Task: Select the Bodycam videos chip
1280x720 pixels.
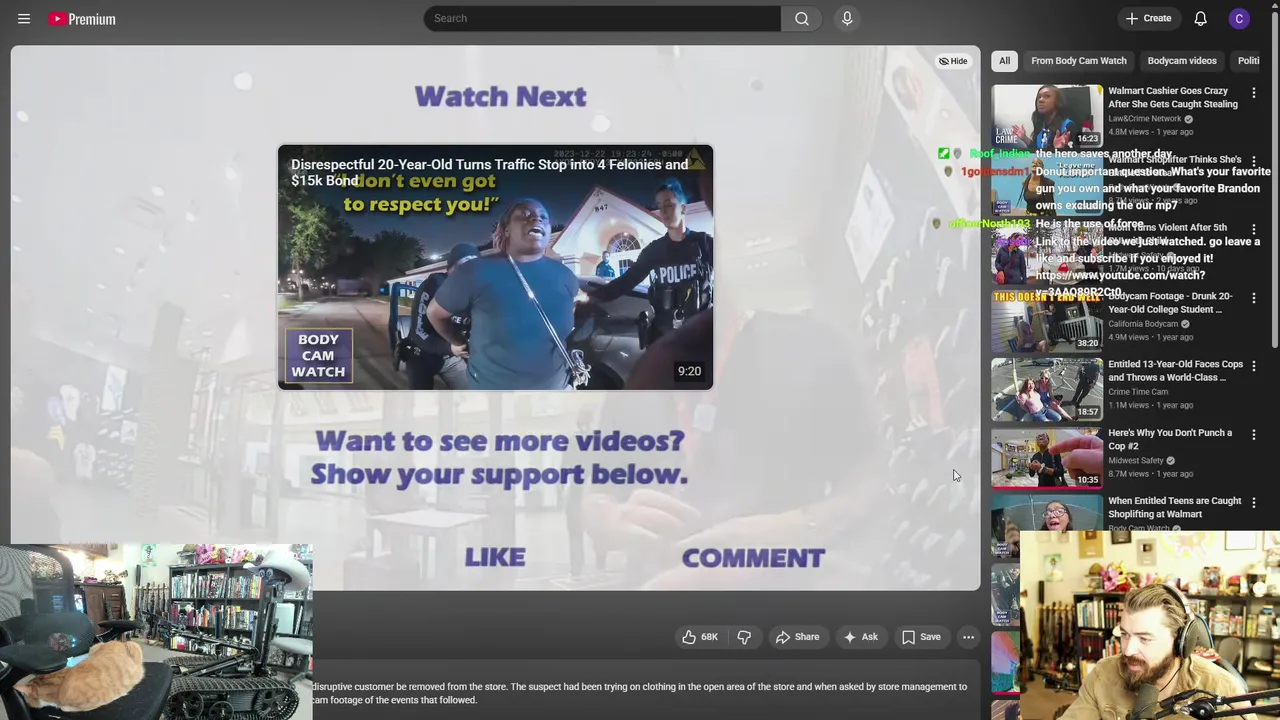Action: (1182, 61)
